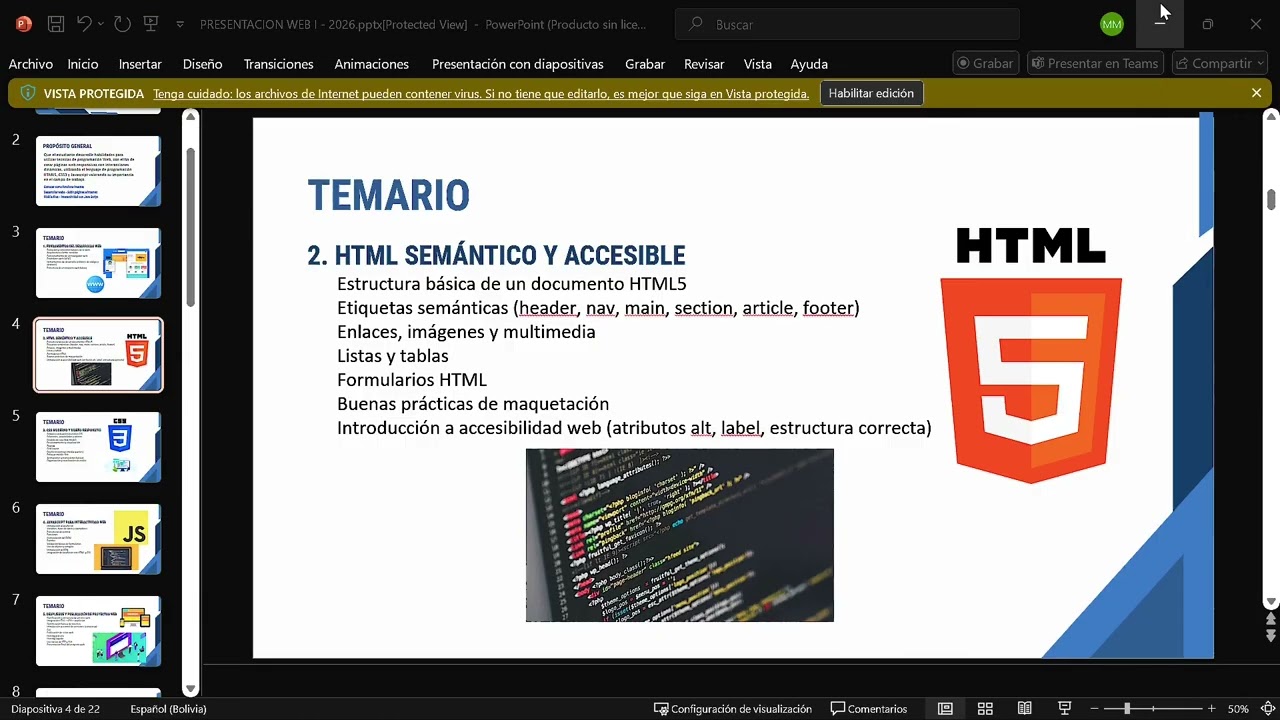Click heading '2. HTML SEMÁNTICO Y ACCESIBLE'
This screenshot has height=720, width=1280.
496,256
